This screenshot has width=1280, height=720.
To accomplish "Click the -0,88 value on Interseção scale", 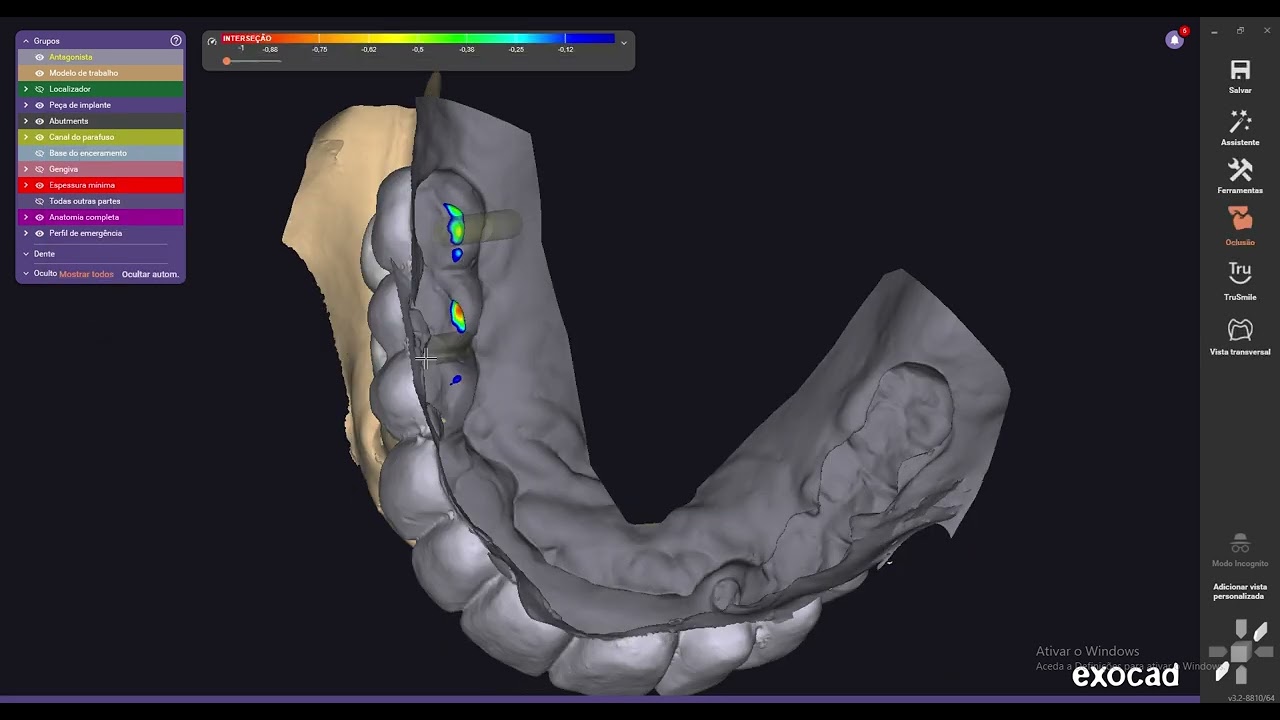I will (270, 49).
